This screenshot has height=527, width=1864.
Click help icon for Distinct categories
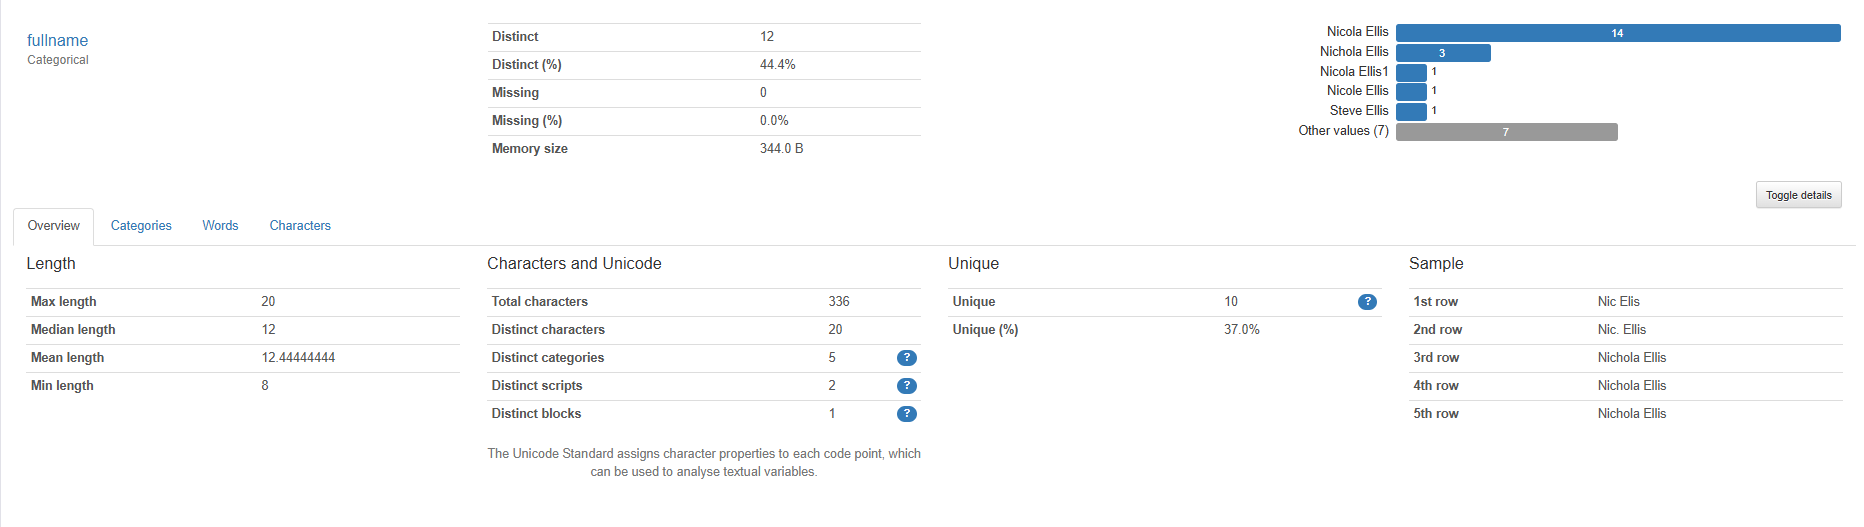[x=906, y=358]
